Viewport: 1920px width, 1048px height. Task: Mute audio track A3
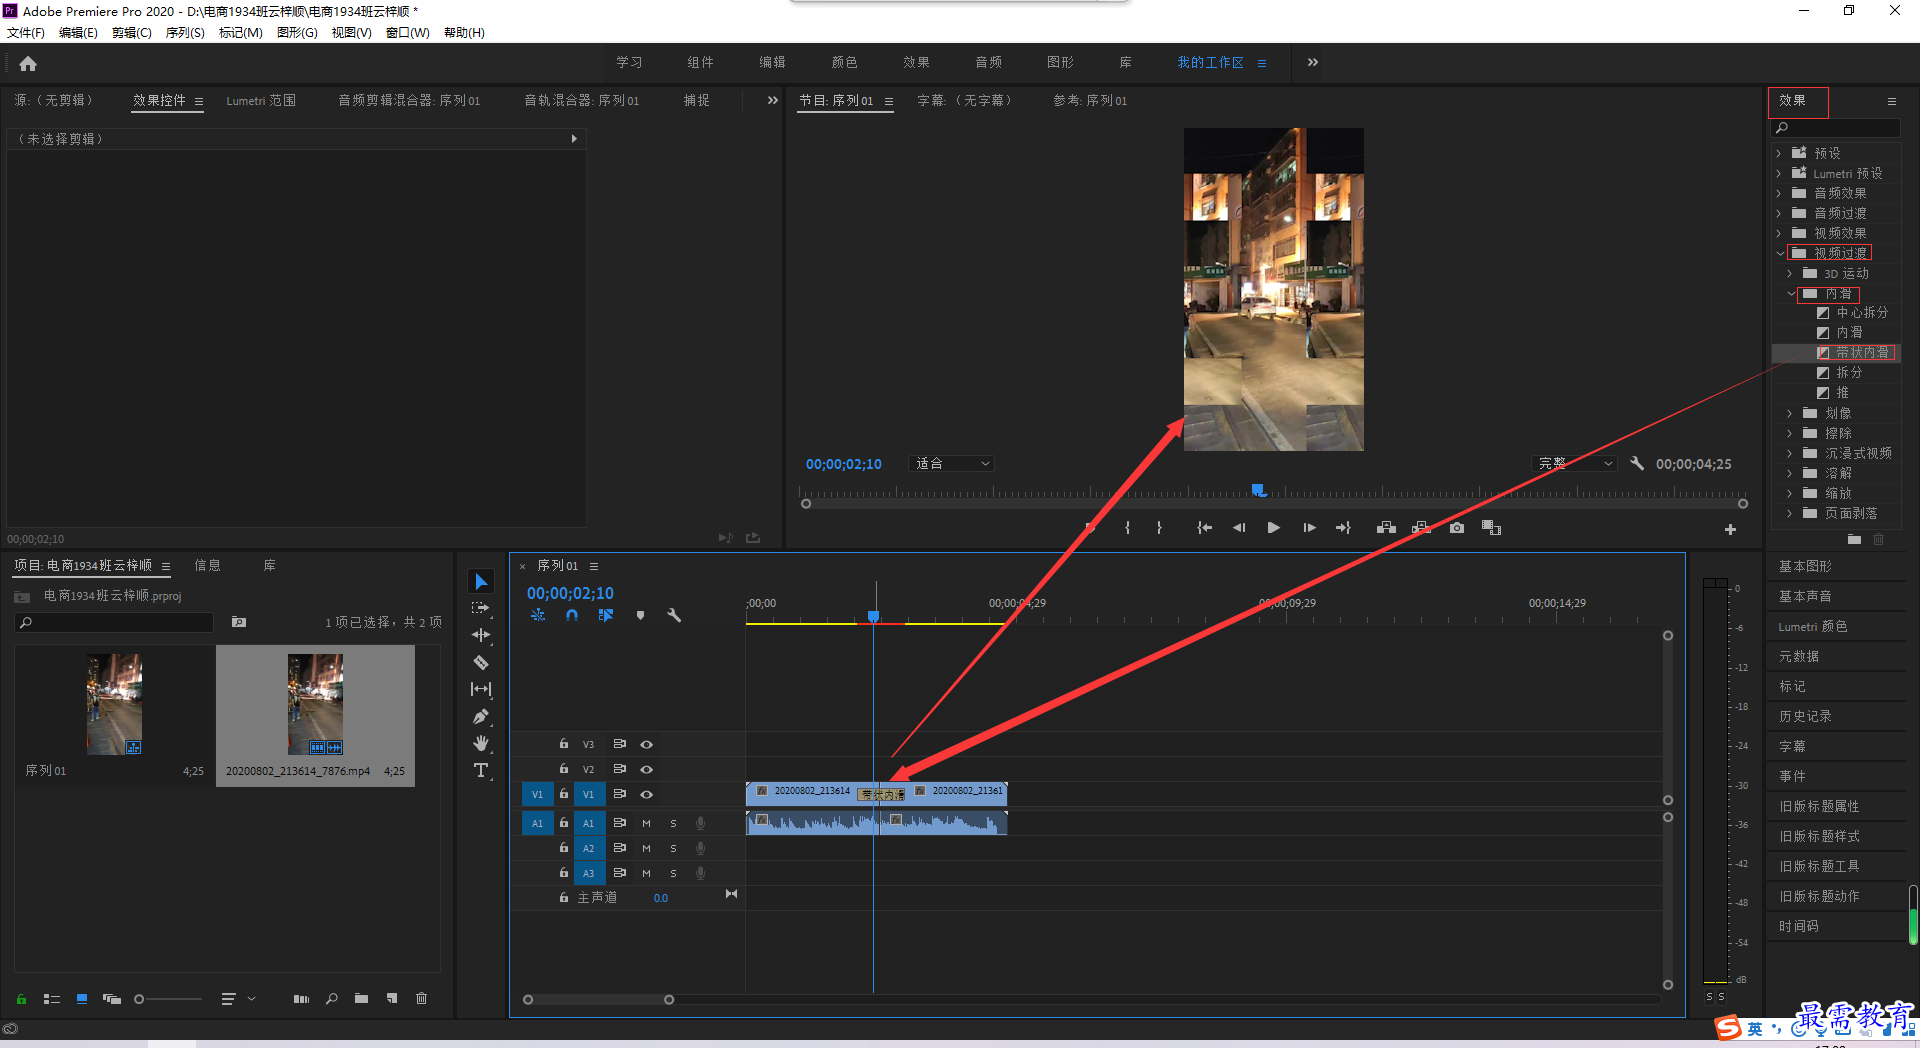coord(646,873)
